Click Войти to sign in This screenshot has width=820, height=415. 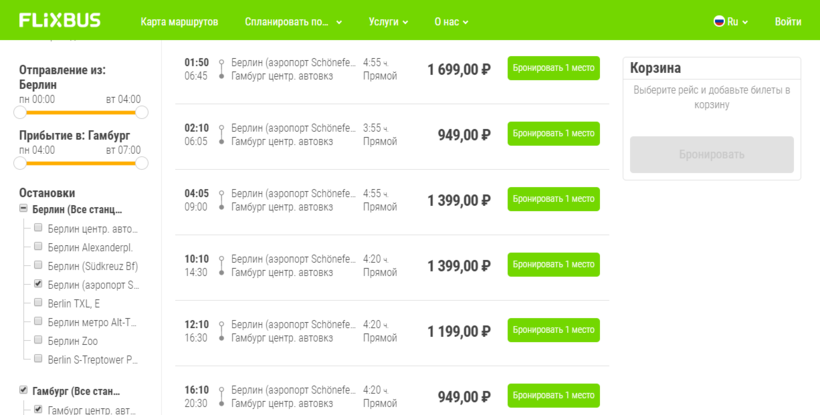coord(788,22)
